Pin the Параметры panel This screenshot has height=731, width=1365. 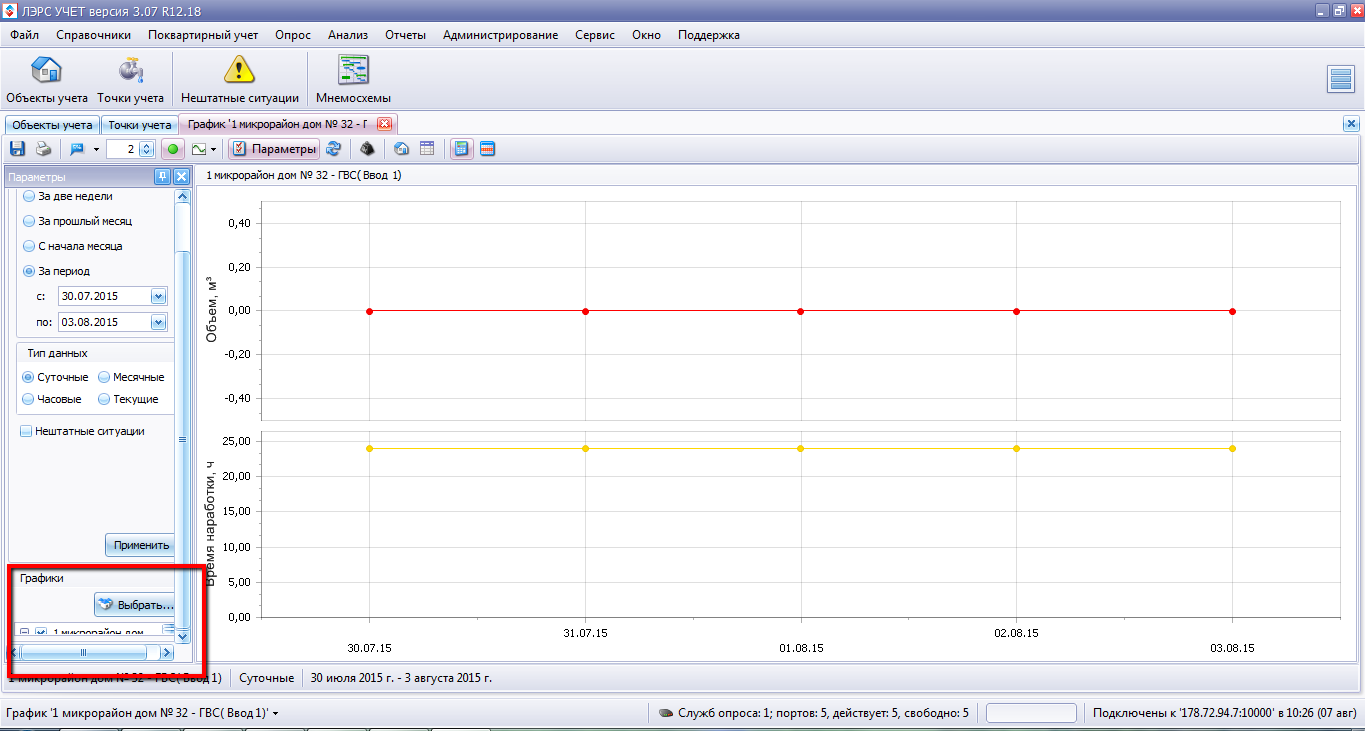162,177
